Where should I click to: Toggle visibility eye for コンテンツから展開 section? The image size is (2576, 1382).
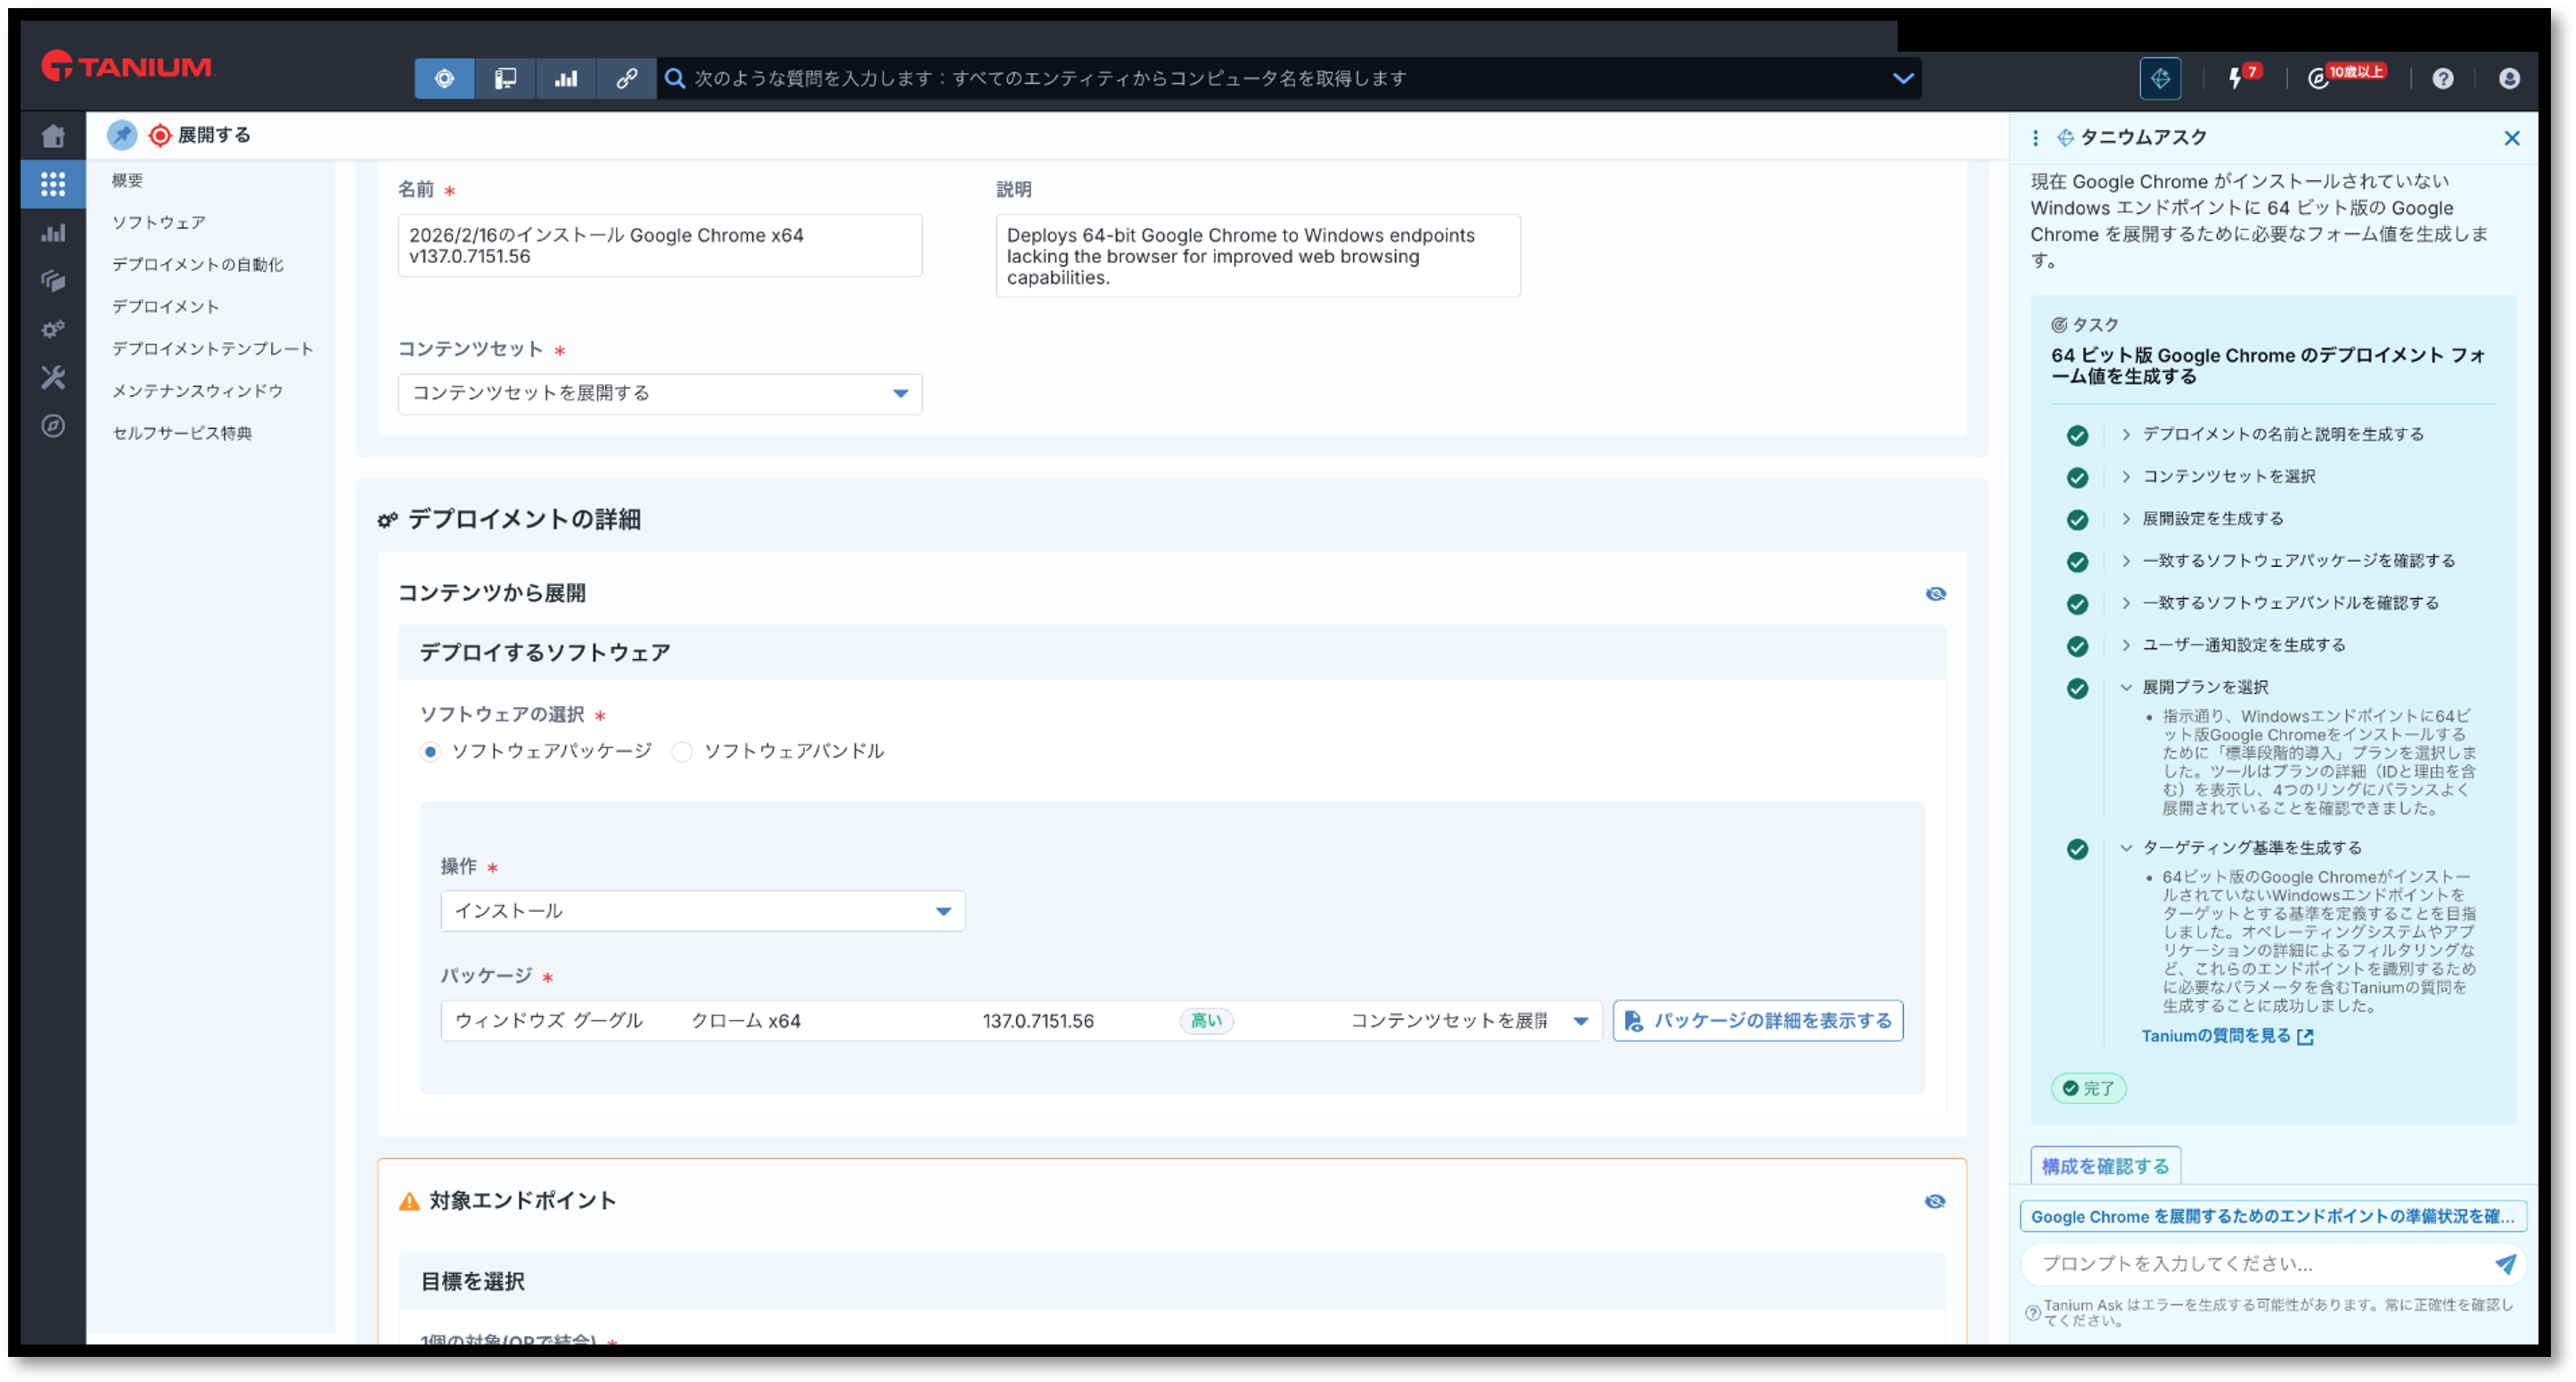tap(1935, 594)
